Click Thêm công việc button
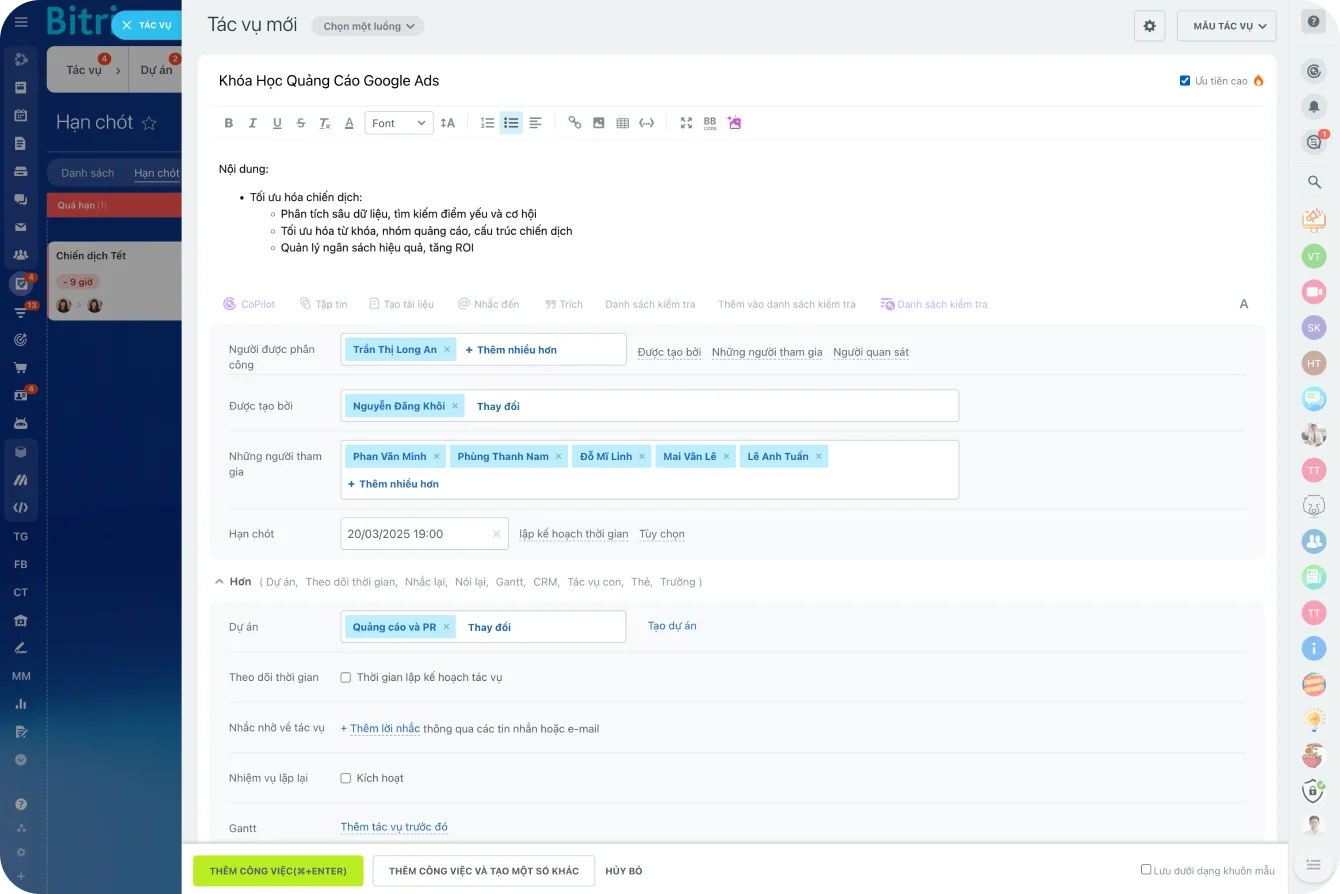Viewport: 1340px width, 894px height. click(278, 871)
